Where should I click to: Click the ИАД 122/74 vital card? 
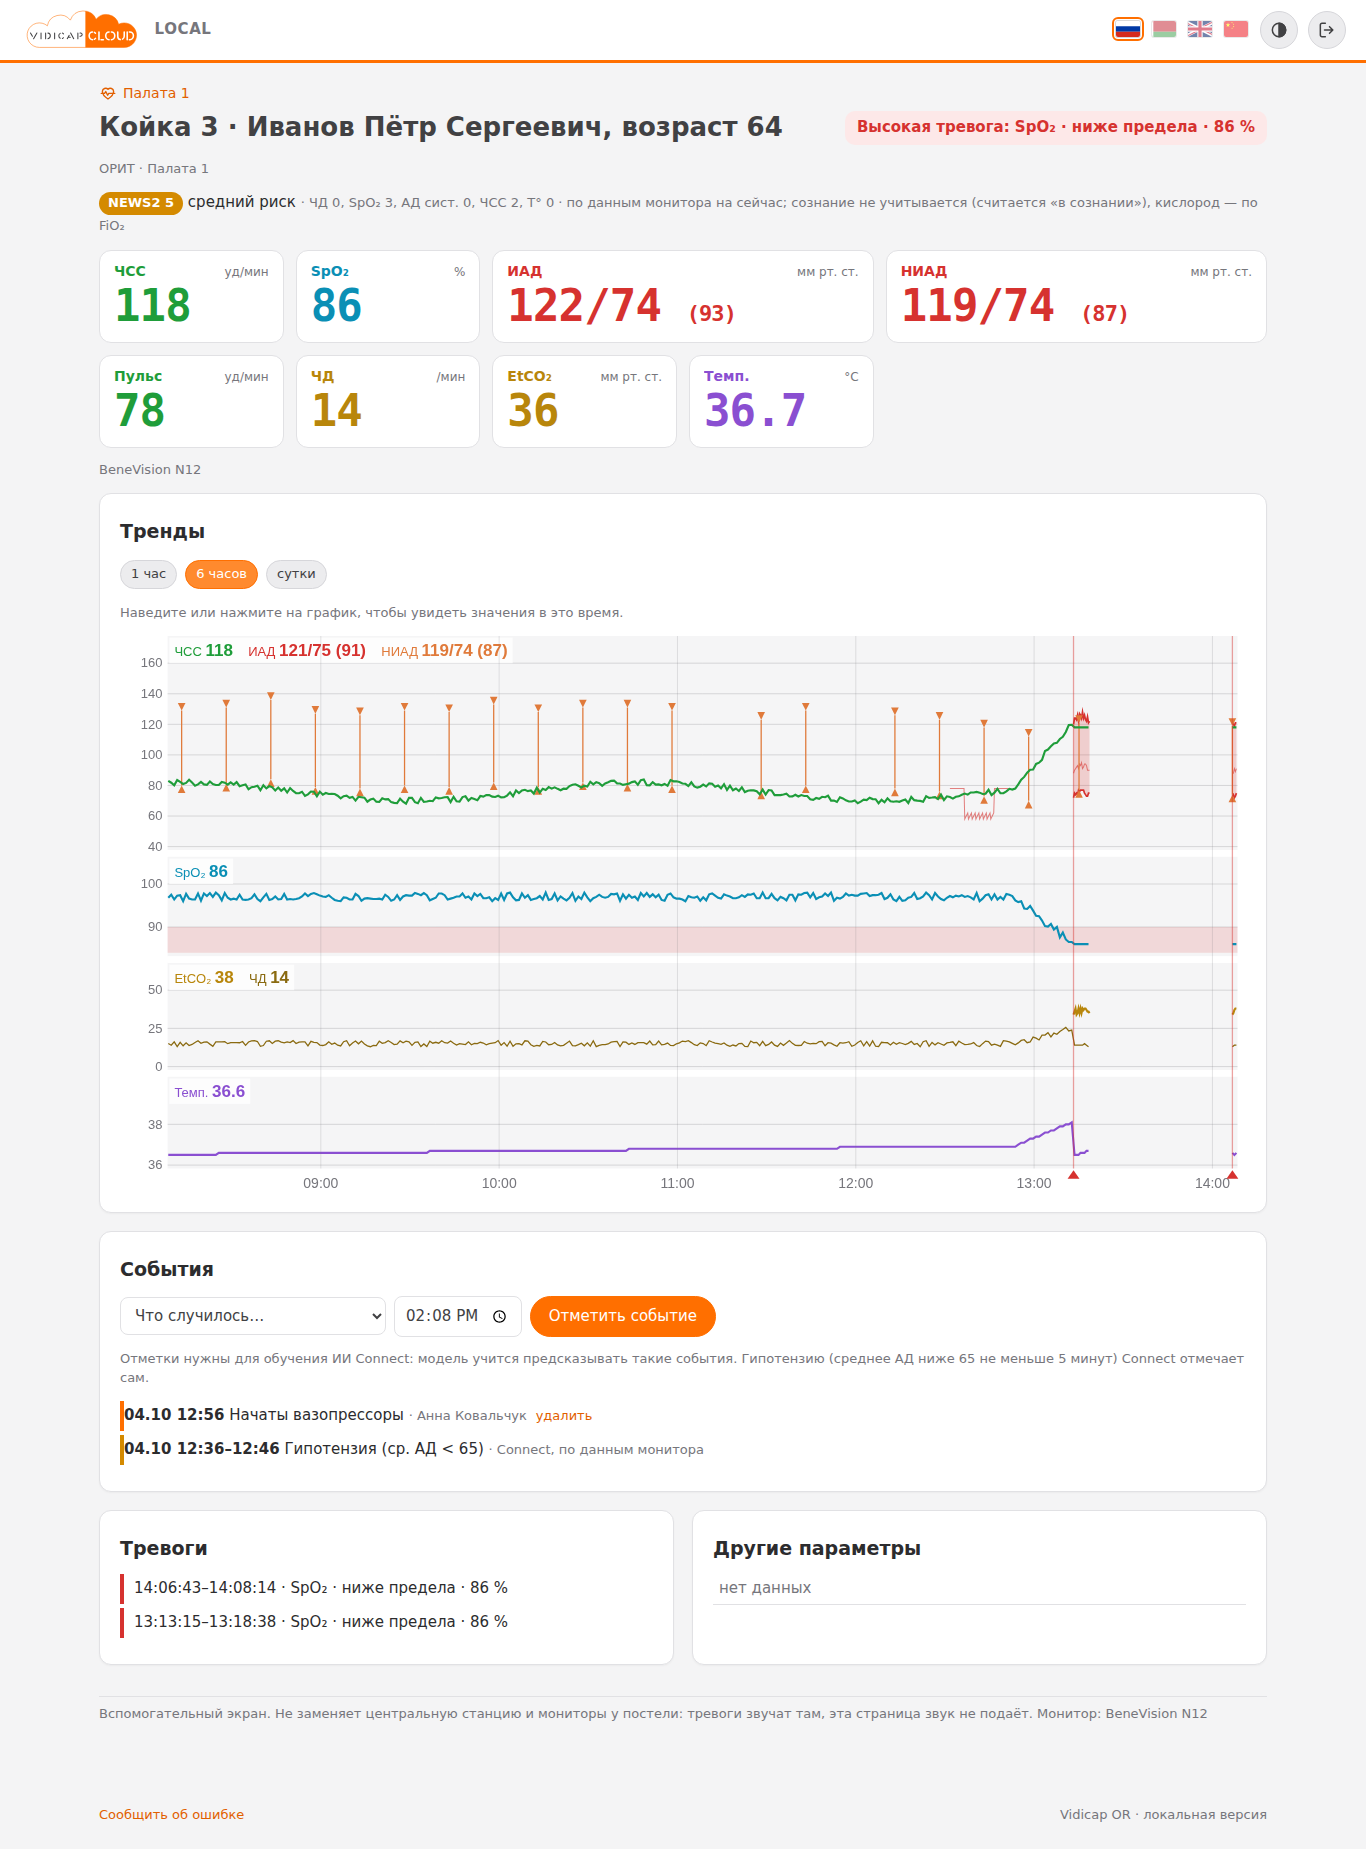coord(683,296)
